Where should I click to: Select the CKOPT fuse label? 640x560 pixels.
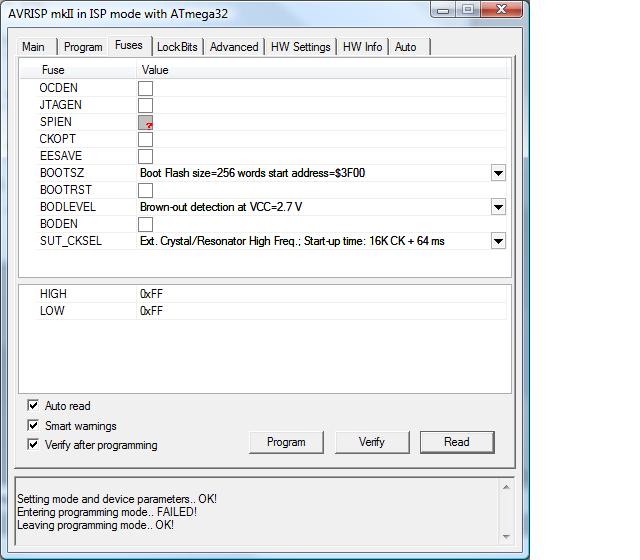click(x=58, y=139)
